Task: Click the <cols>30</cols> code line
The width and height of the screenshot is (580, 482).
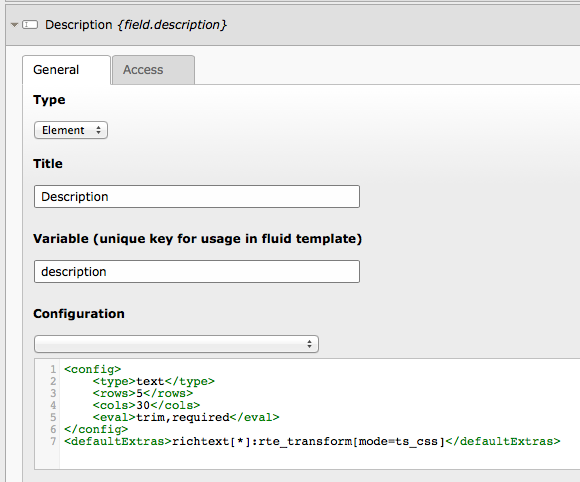Action: tap(146, 405)
